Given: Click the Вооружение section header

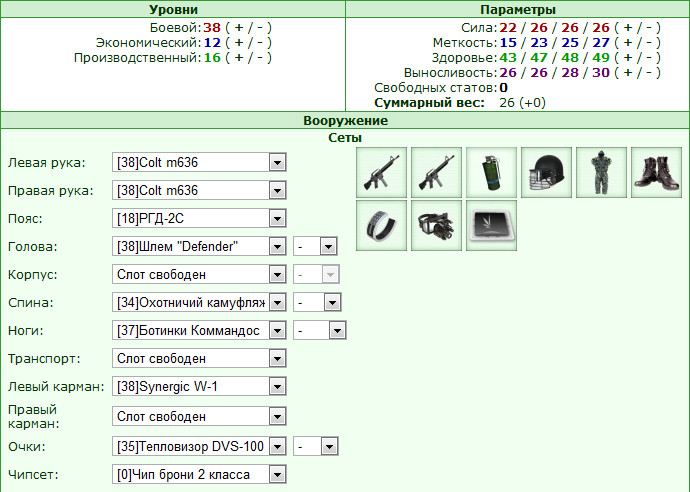Looking at the screenshot, I should [x=345, y=121].
